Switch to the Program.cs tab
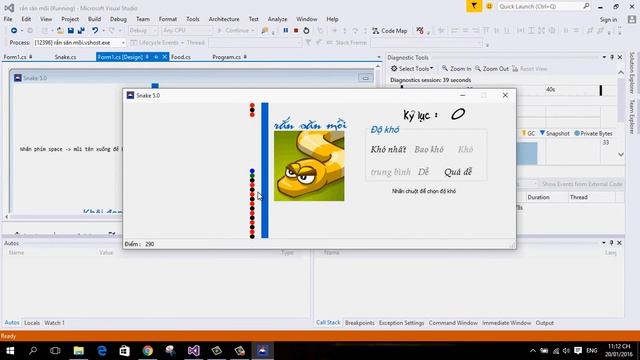This screenshot has width=640, height=360. click(227, 57)
